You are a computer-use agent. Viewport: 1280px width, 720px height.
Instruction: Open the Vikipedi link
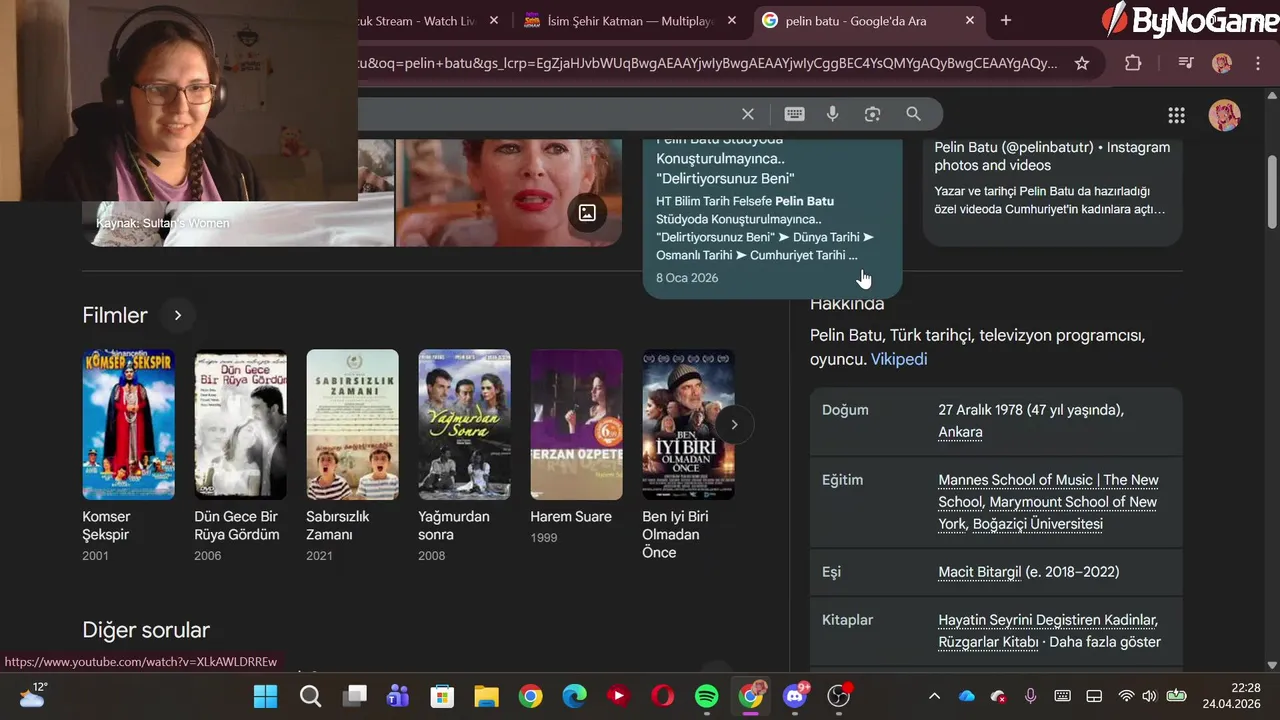899,359
